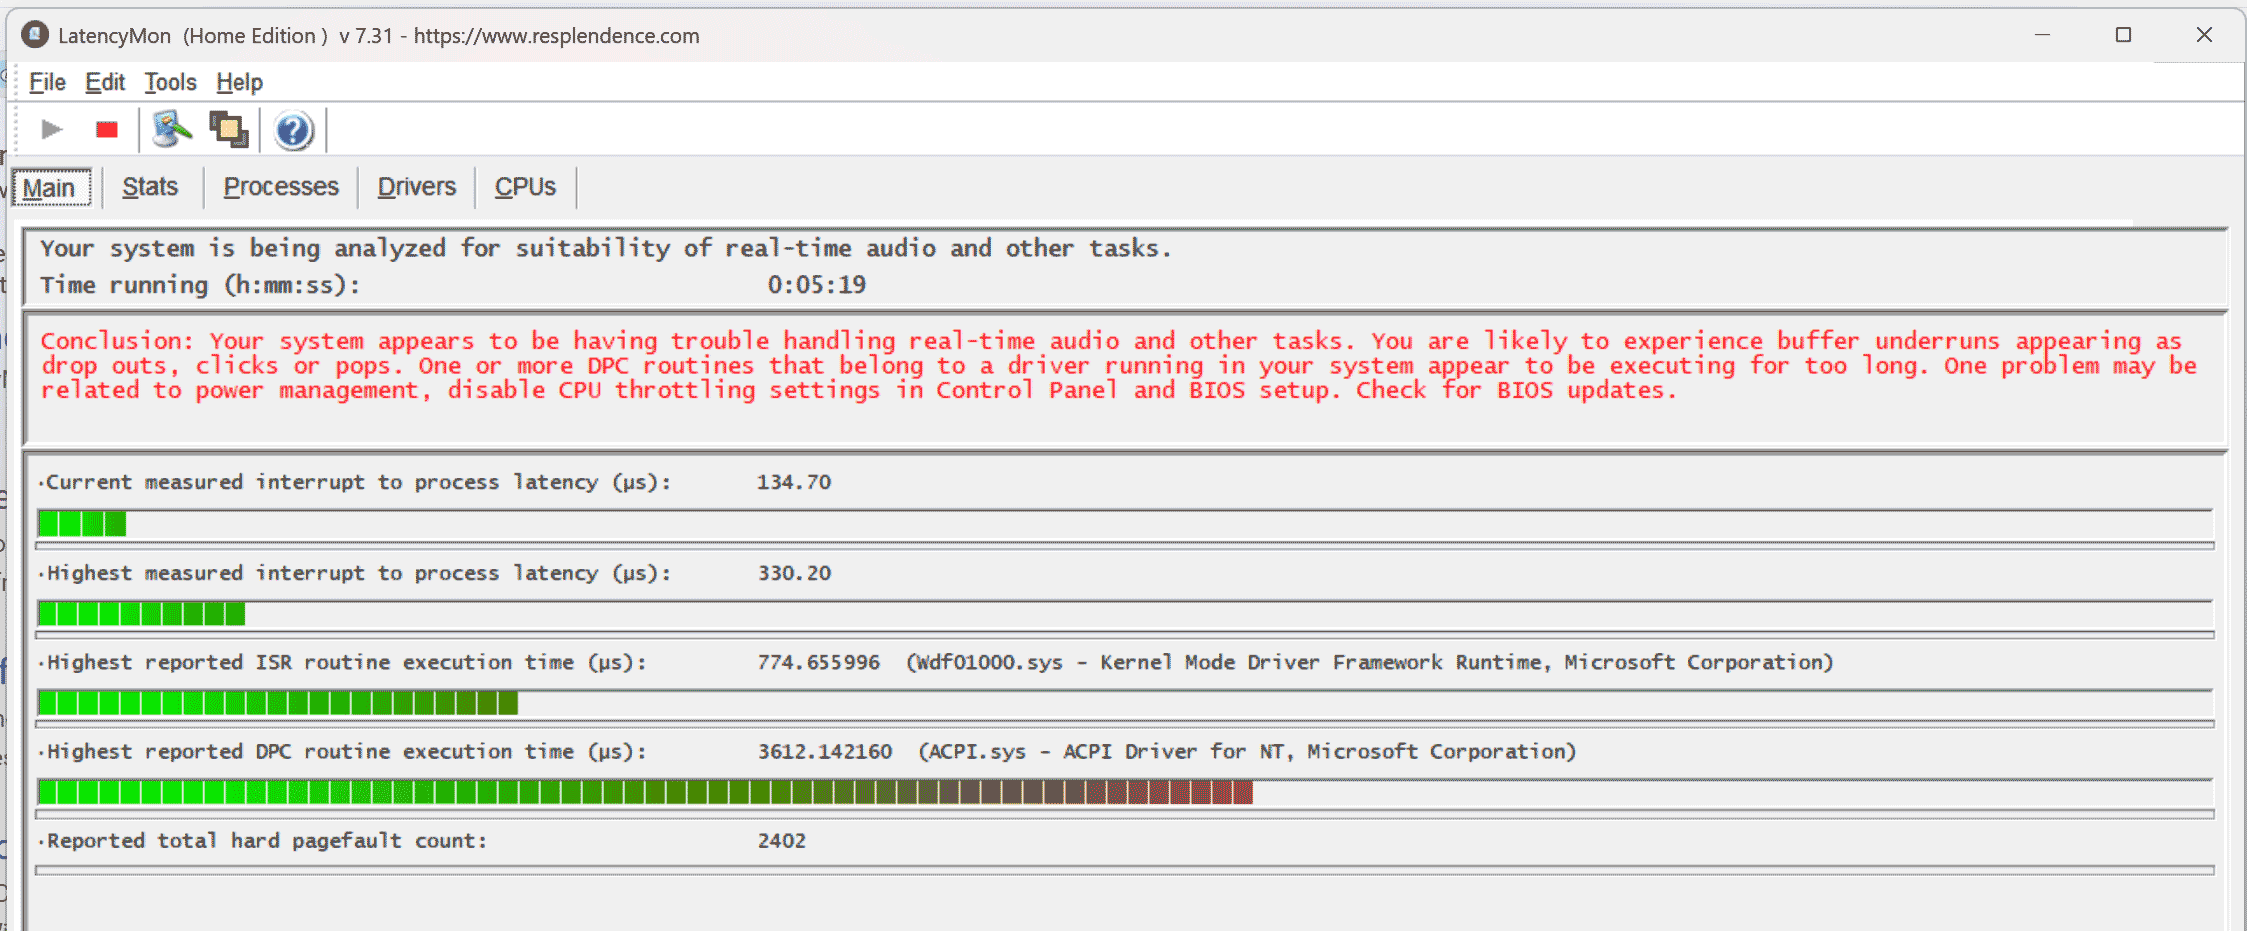This screenshot has height=931, width=2247.
Task: Click 'Current measured interrupt to process latency' label
Action: click(x=358, y=482)
